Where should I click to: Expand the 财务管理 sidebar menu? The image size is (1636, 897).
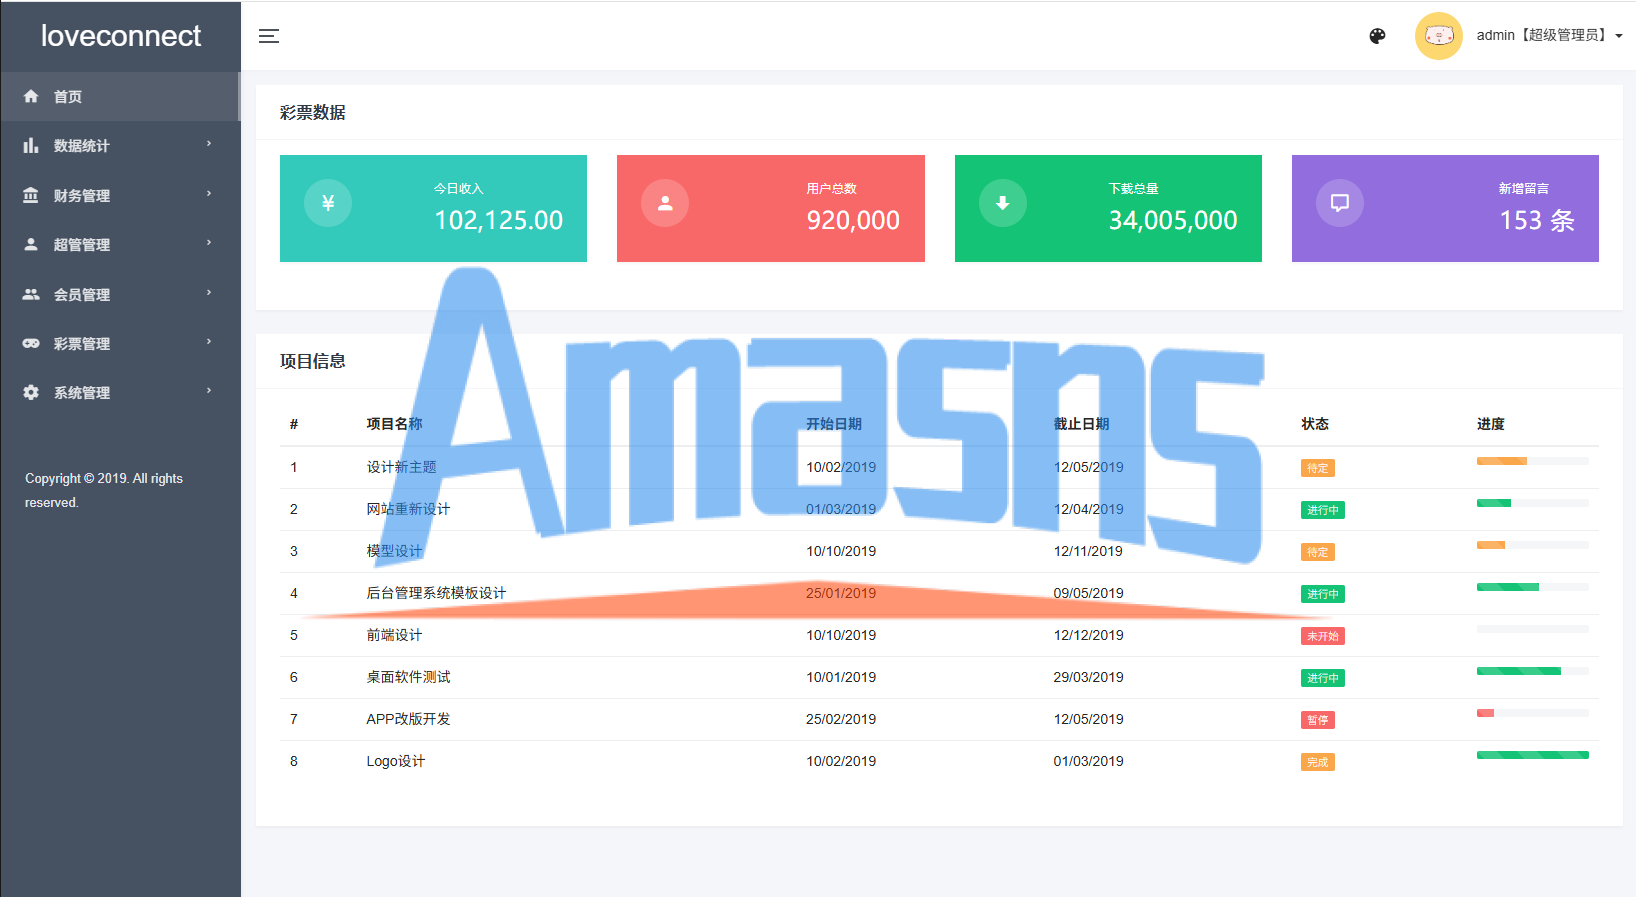(x=120, y=195)
